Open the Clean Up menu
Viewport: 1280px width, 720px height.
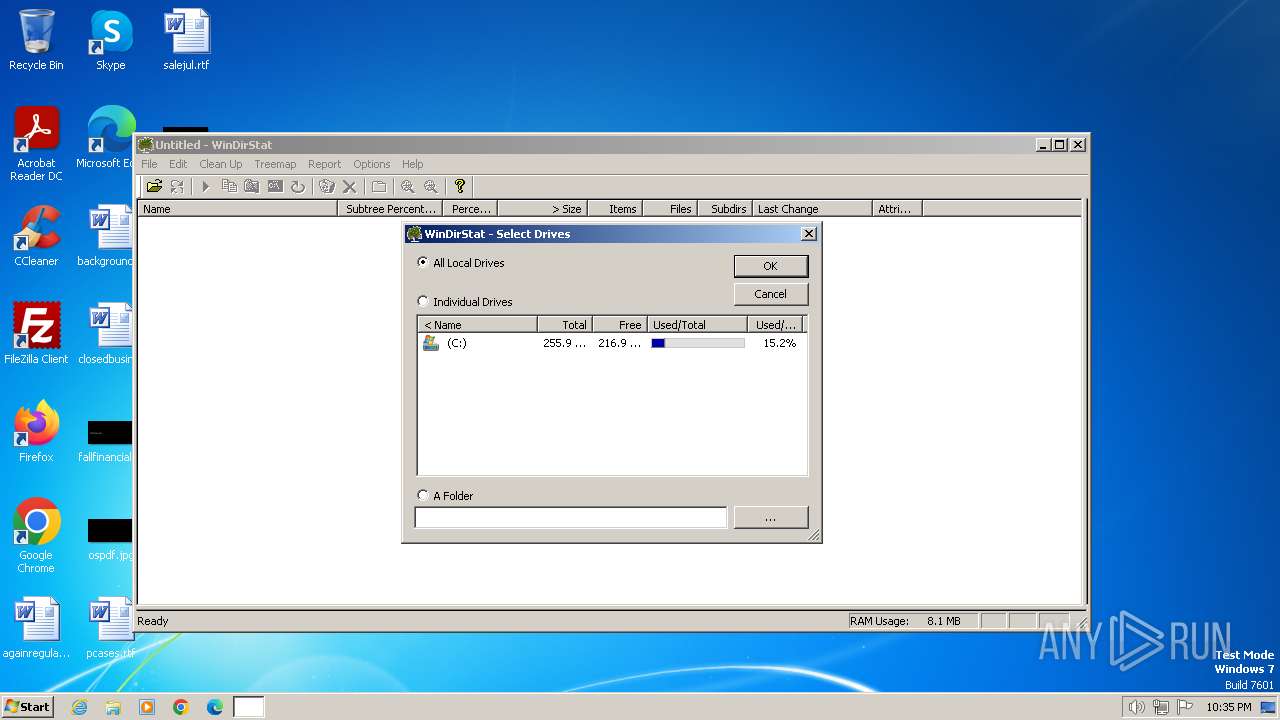click(220, 164)
